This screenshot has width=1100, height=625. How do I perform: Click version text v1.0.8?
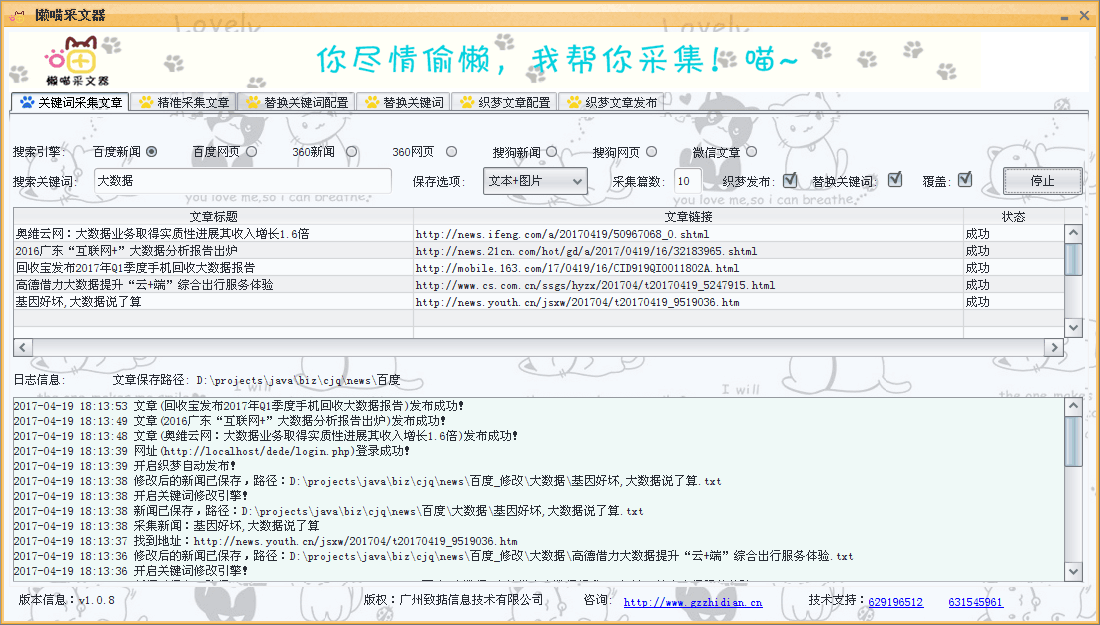(96, 600)
